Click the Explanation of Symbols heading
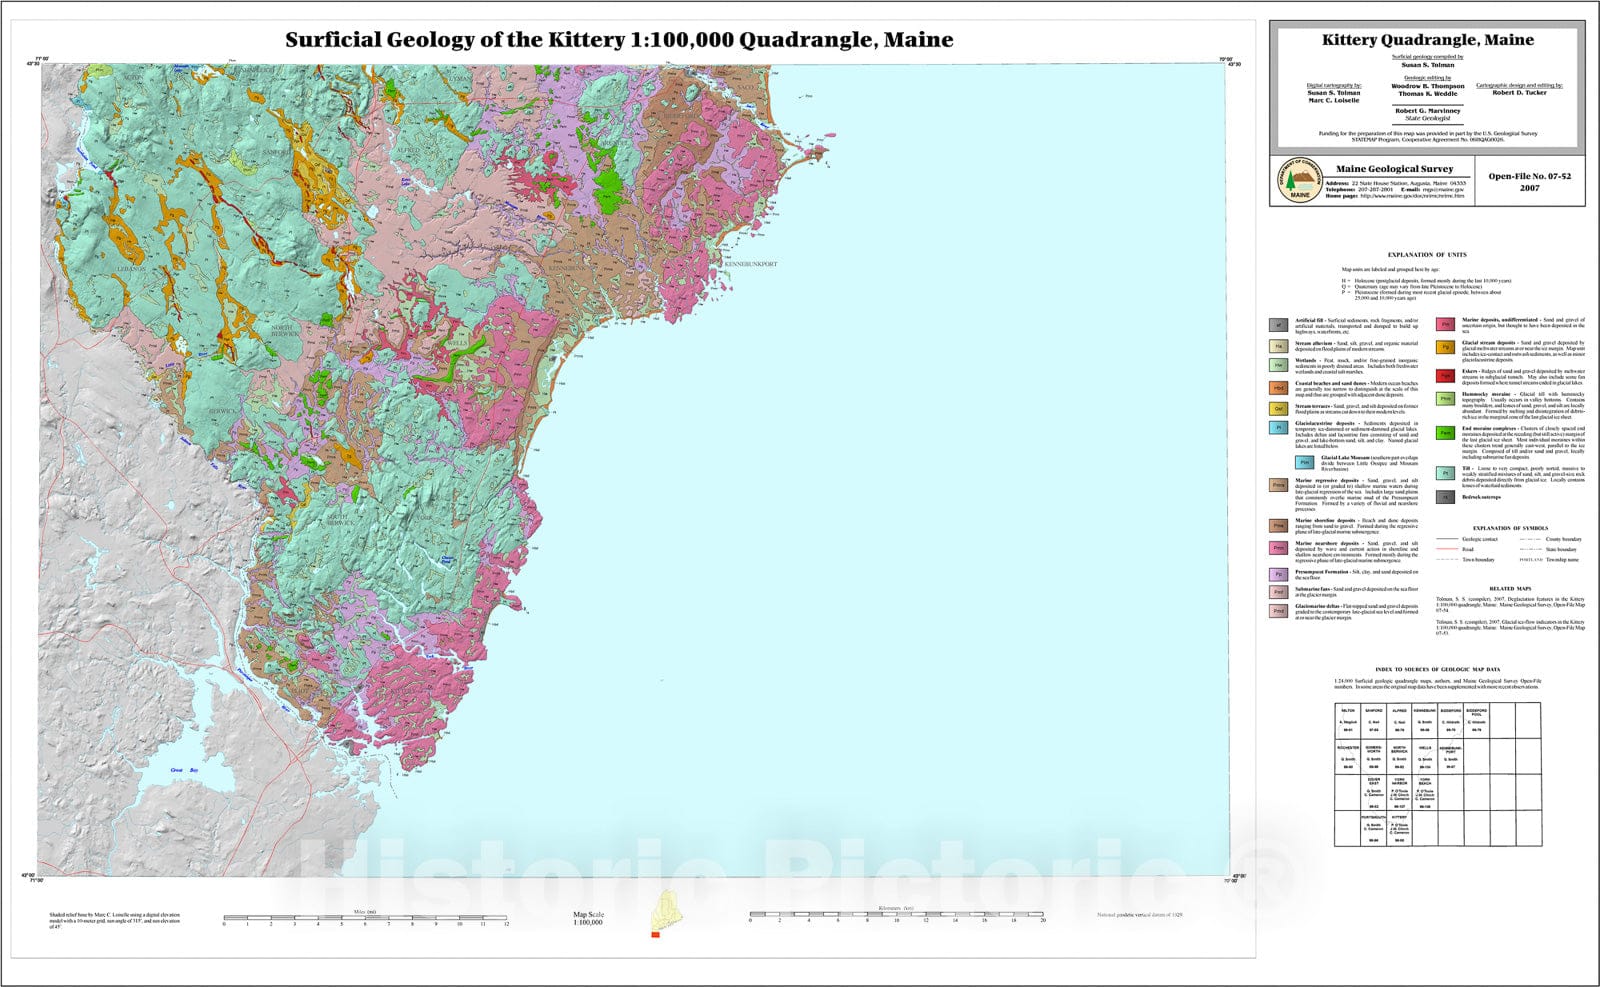Screen dimensions: 1600x987 [x=1510, y=528]
